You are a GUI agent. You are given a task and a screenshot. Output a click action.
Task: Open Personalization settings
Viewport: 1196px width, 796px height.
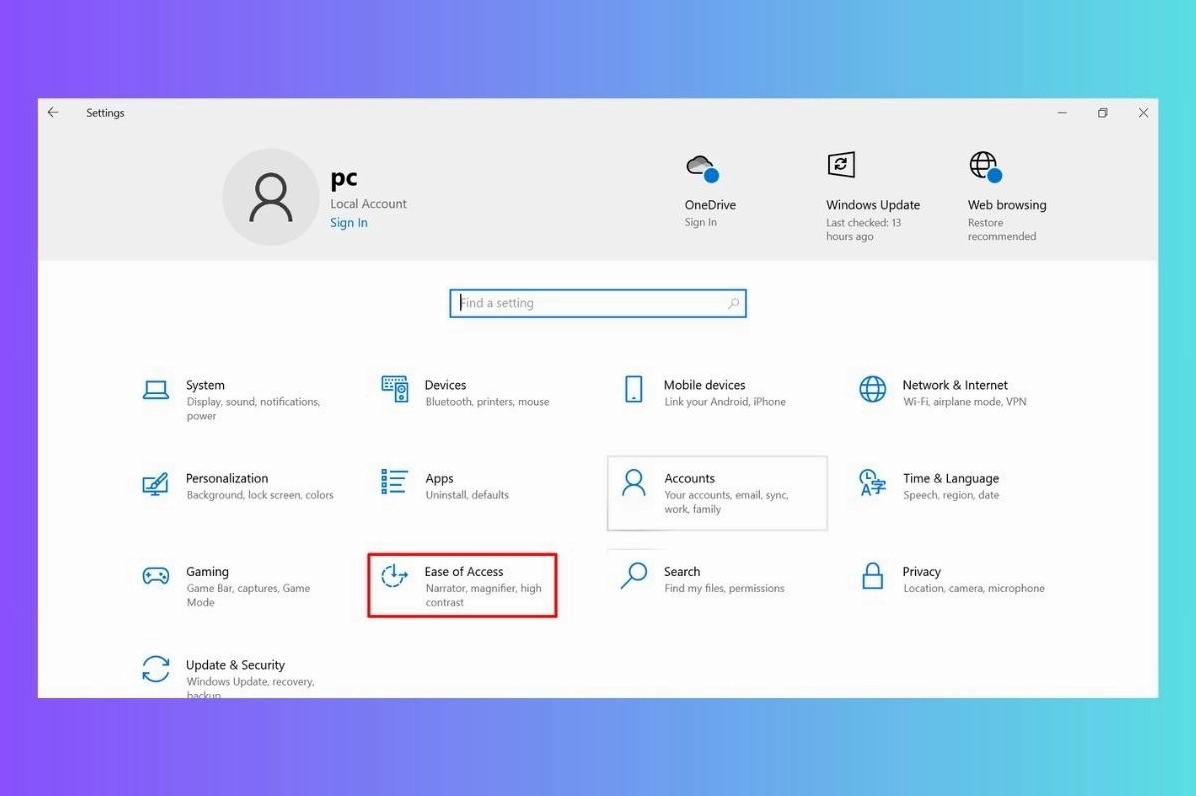pyautogui.click(x=156, y=484)
